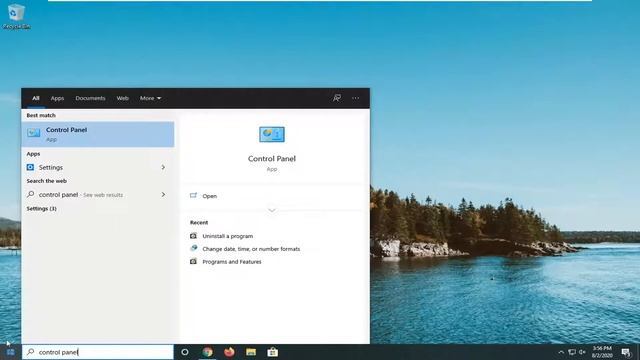640x360 pixels.
Task: Open control panel web results entry
Action: coord(98,195)
